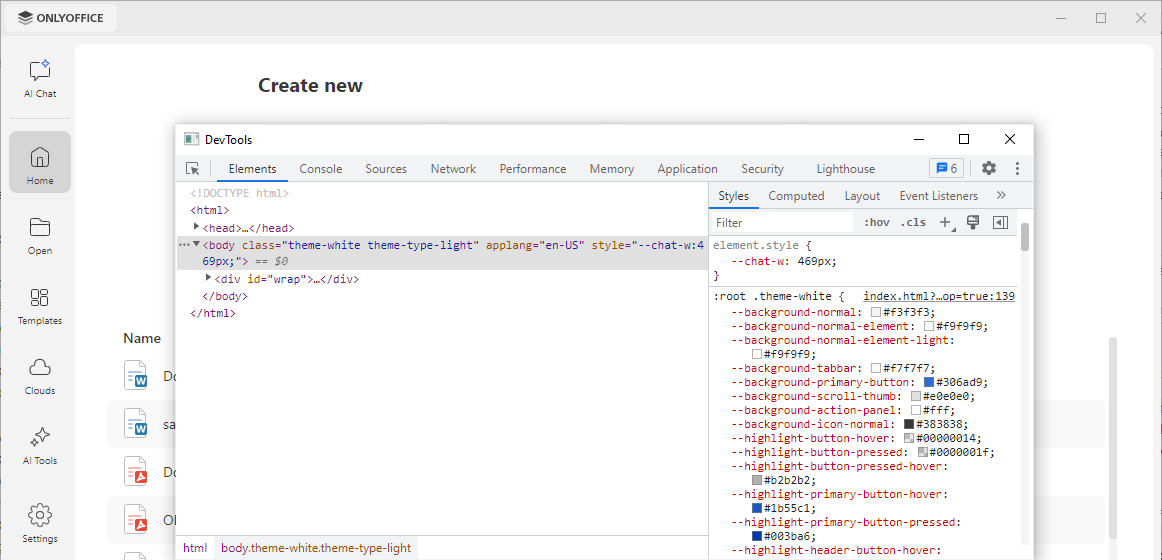Launch AI Tools from sidebar

point(40,446)
